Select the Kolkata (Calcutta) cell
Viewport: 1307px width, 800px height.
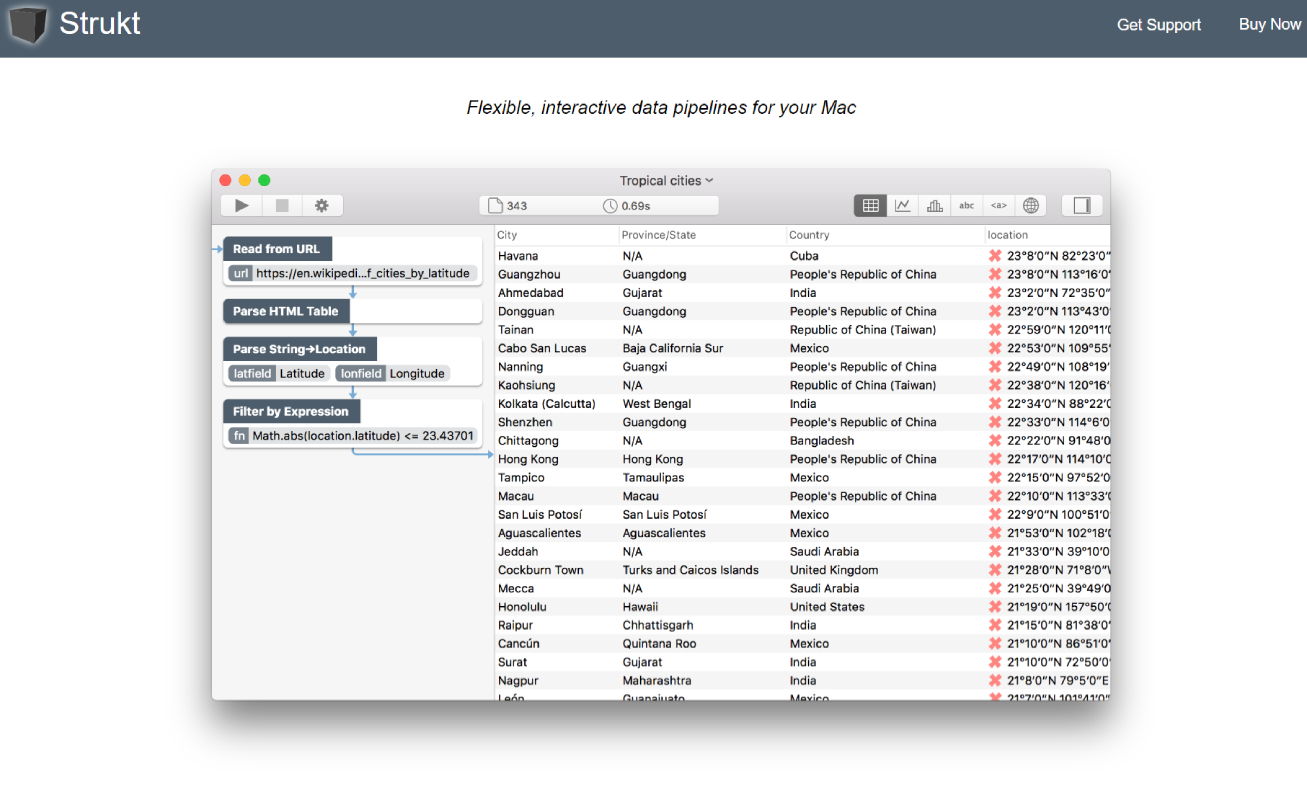tap(547, 404)
